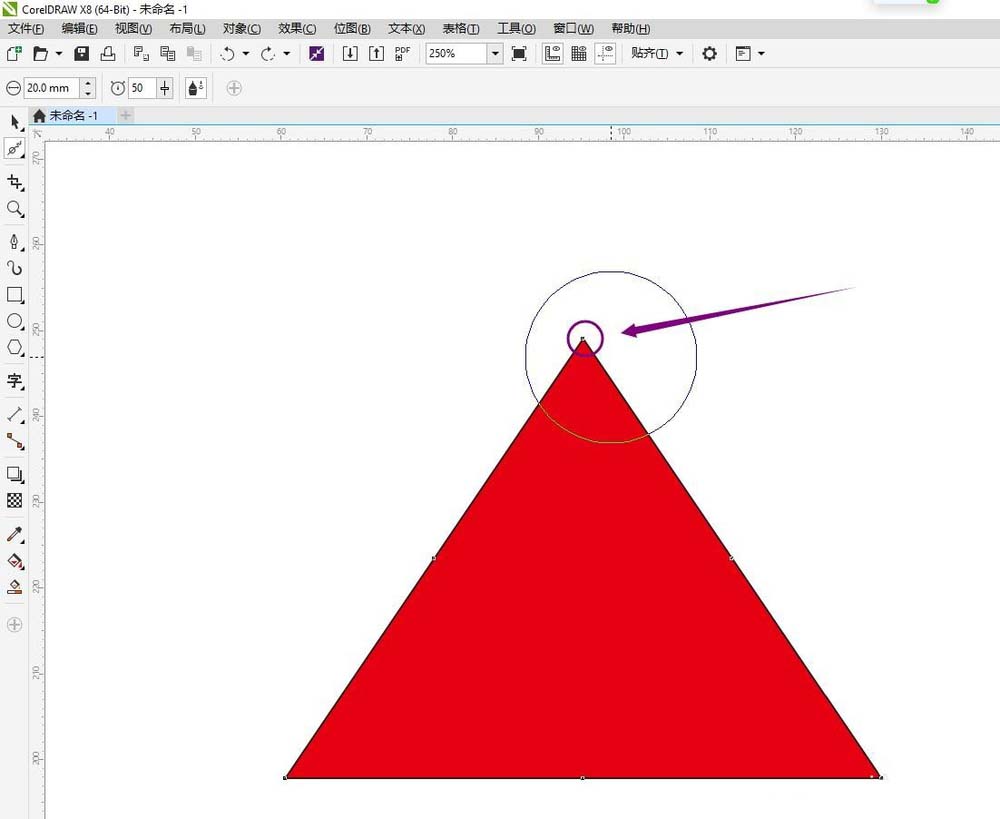Click the Copy icon in toolbar

168,54
